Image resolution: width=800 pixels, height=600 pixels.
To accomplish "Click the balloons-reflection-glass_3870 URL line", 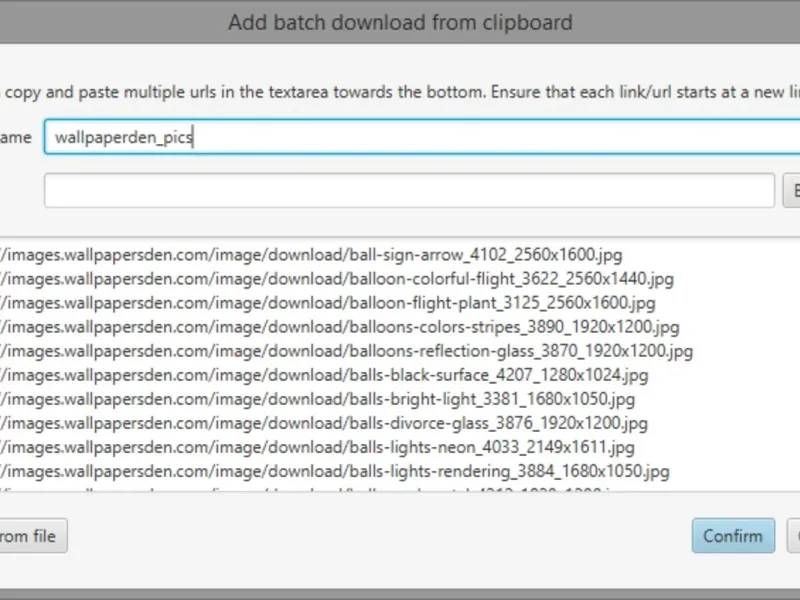I will coord(346,351).
